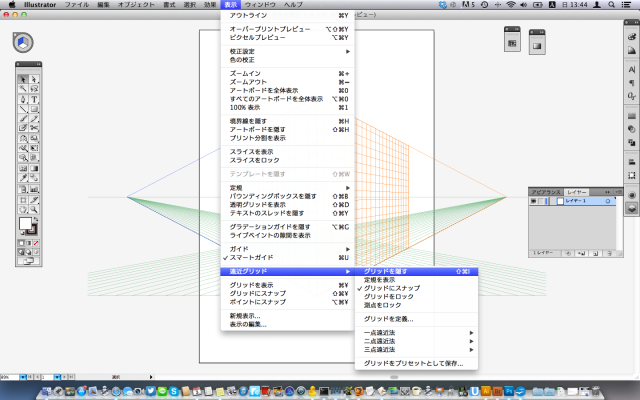Select the Magic Wand tool

[x=23, y=89]
